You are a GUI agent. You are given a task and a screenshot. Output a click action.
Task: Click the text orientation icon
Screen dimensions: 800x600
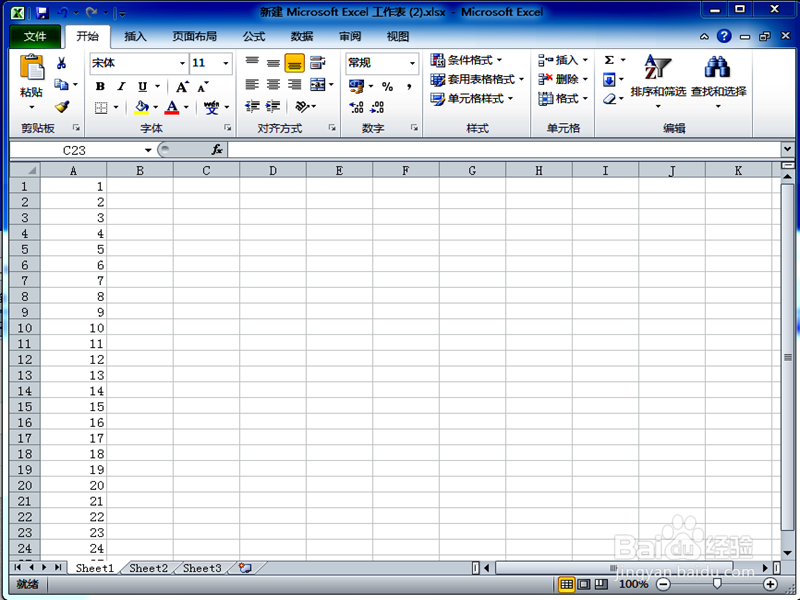pyautogui.click(x=302, y=106)
